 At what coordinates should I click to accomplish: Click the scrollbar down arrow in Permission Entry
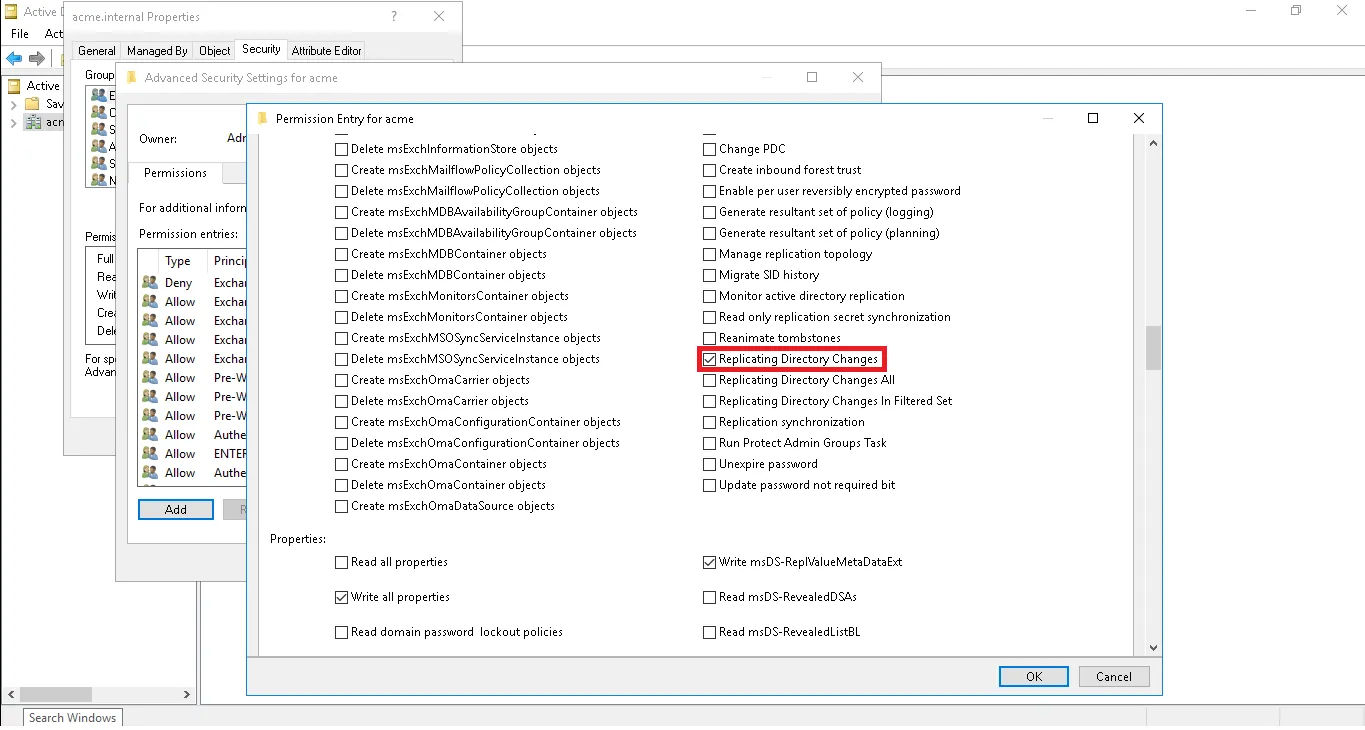point(1153,648)
